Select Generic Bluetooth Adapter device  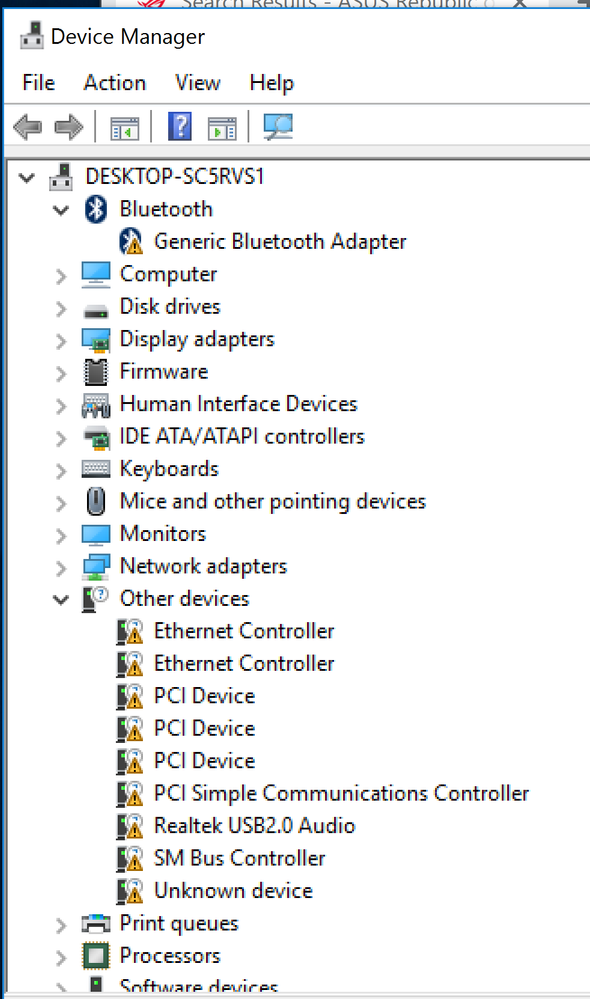[280, 241]
